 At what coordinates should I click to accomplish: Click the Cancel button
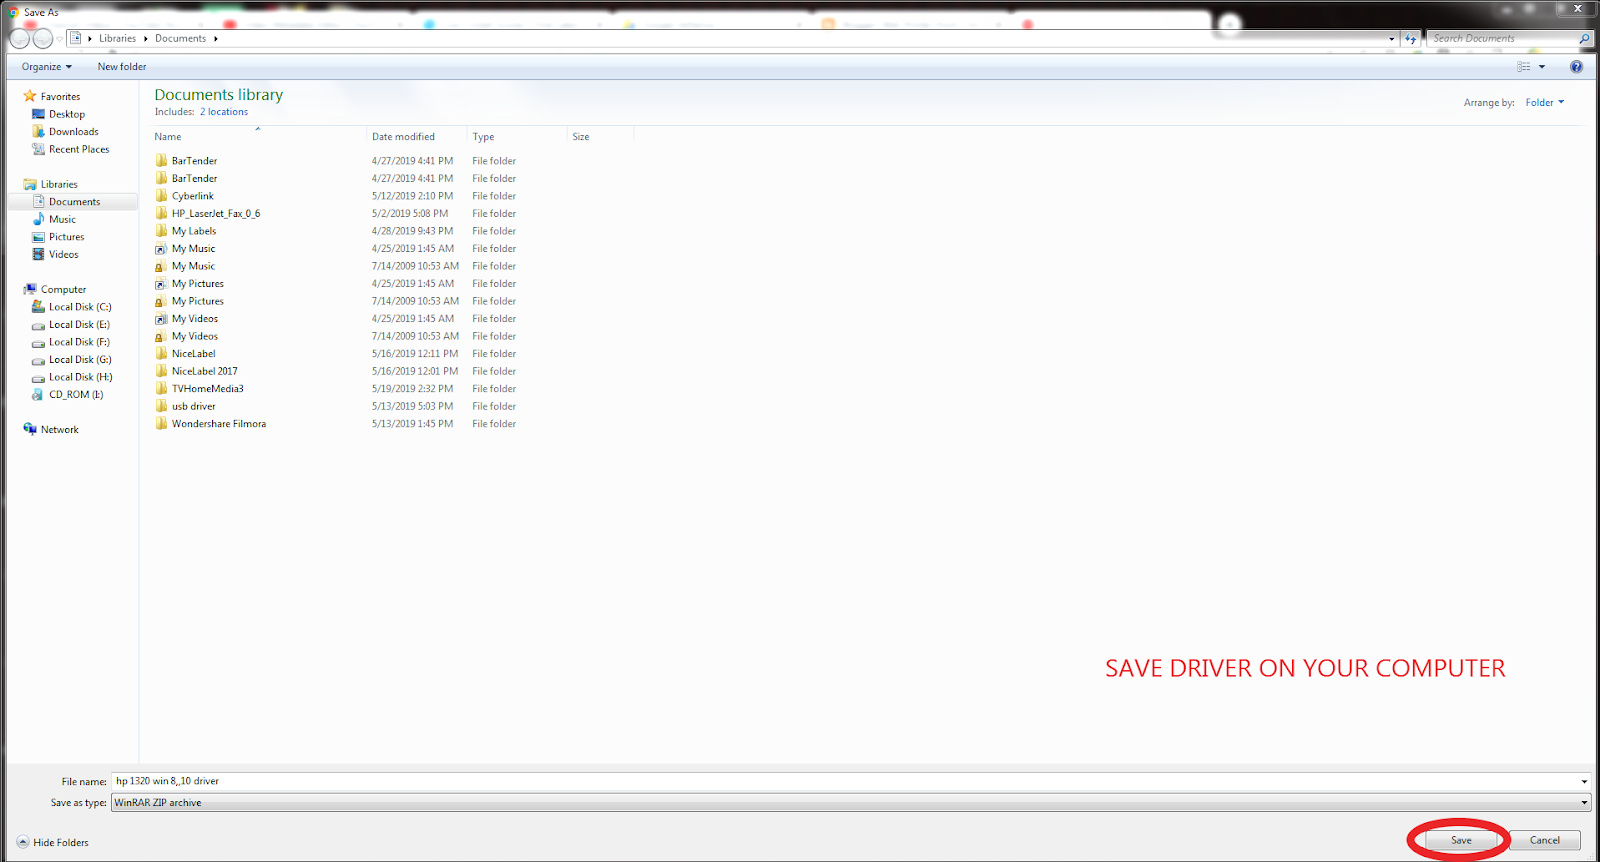pyautogui.click(x=1545, y=840)
